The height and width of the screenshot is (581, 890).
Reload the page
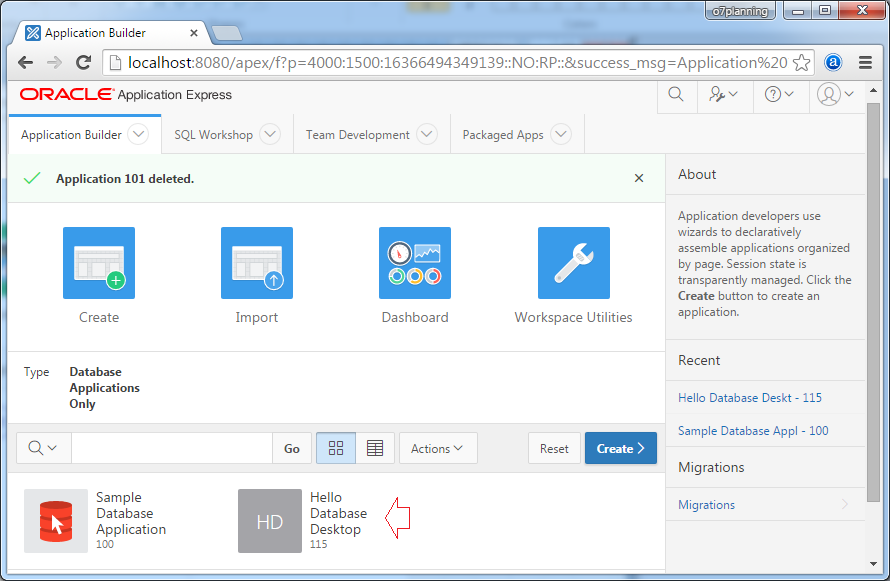[84, 62]
